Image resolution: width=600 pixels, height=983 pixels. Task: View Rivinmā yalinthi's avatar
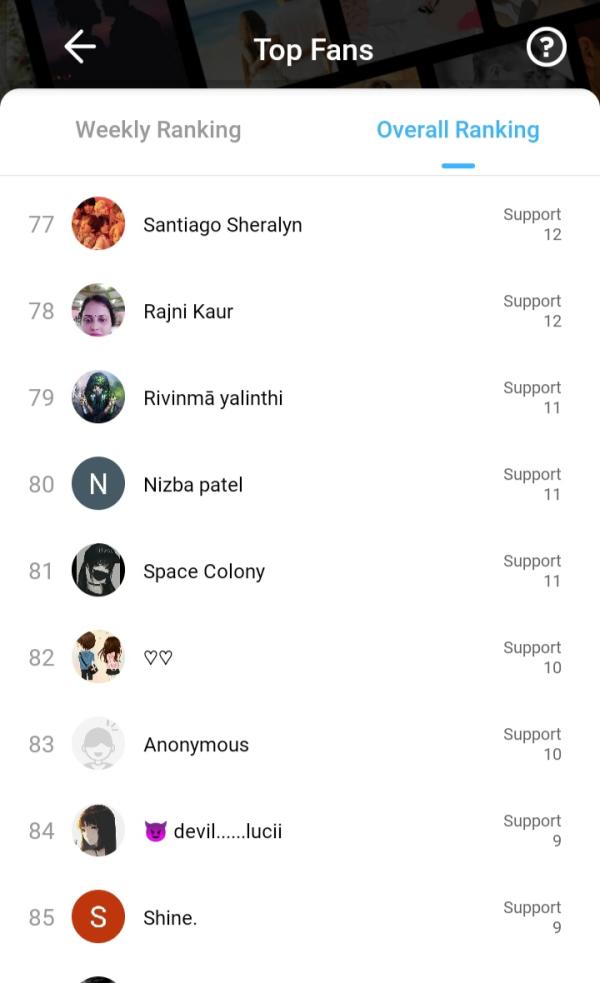pos(98,398)
